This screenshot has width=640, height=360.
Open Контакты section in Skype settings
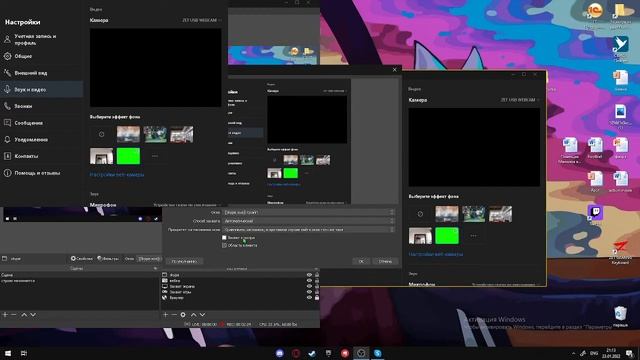coord(42,156)
